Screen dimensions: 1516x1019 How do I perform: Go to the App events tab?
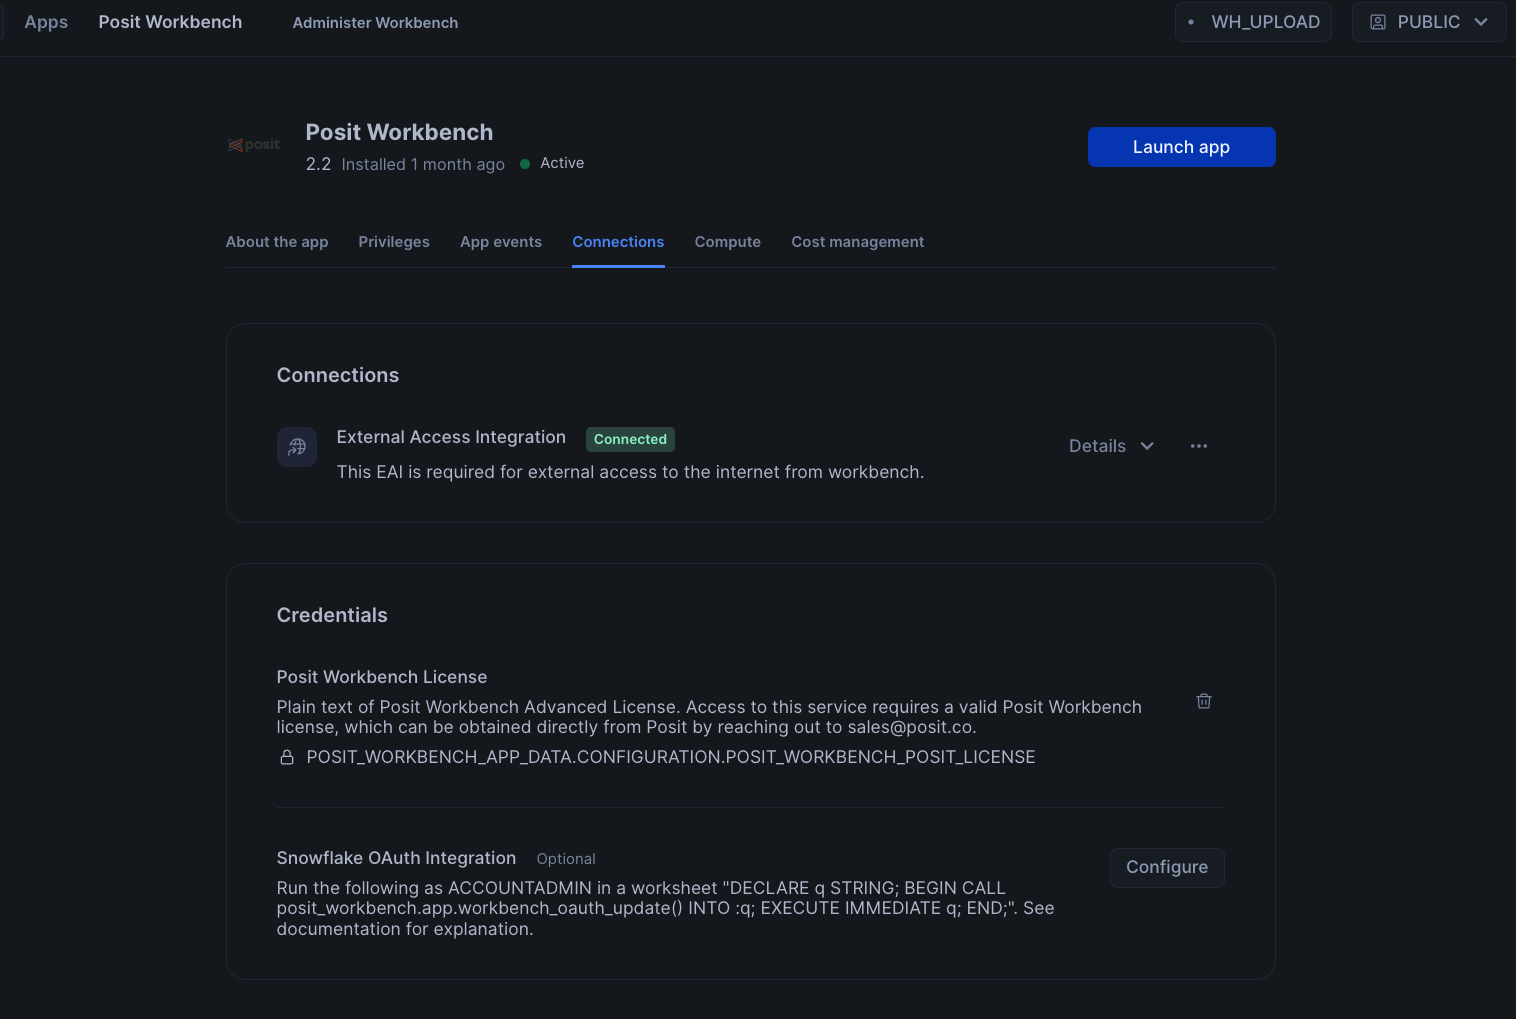pos(501,242)
